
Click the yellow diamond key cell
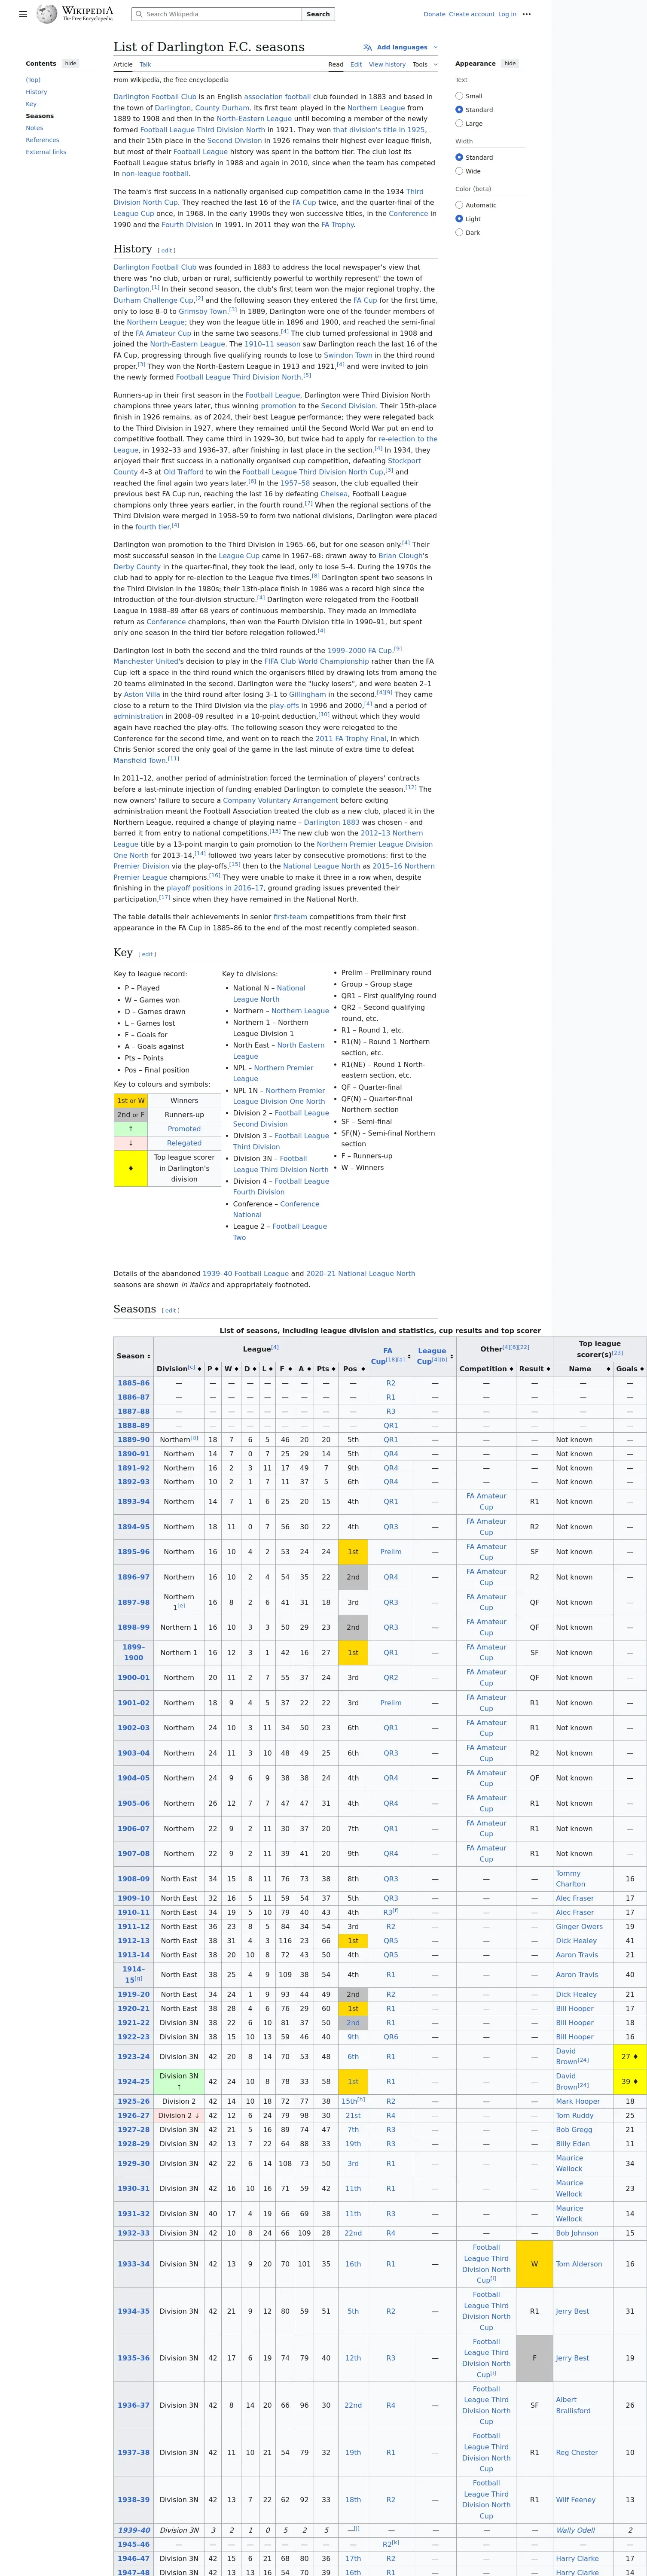(x=131, y=1168)
